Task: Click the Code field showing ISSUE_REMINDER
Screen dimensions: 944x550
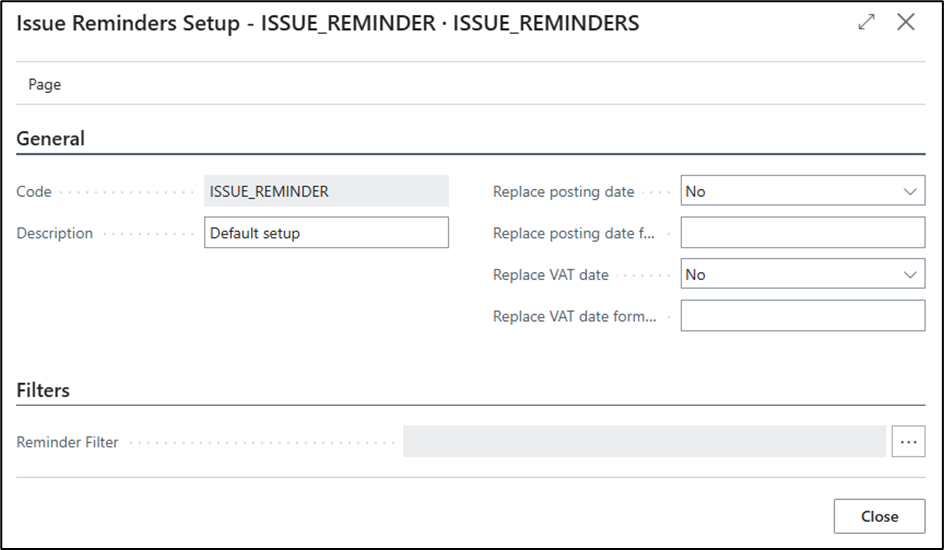Action: point(326,191)
